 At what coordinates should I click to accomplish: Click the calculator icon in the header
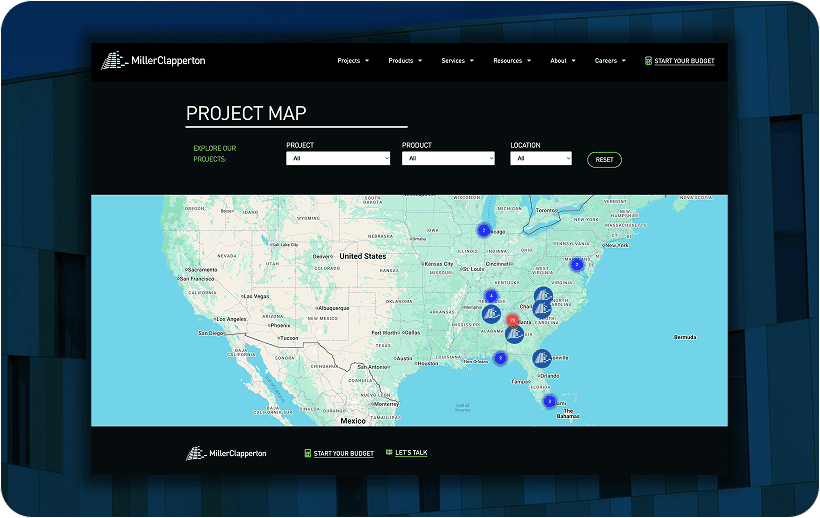(x=648, y=61)
